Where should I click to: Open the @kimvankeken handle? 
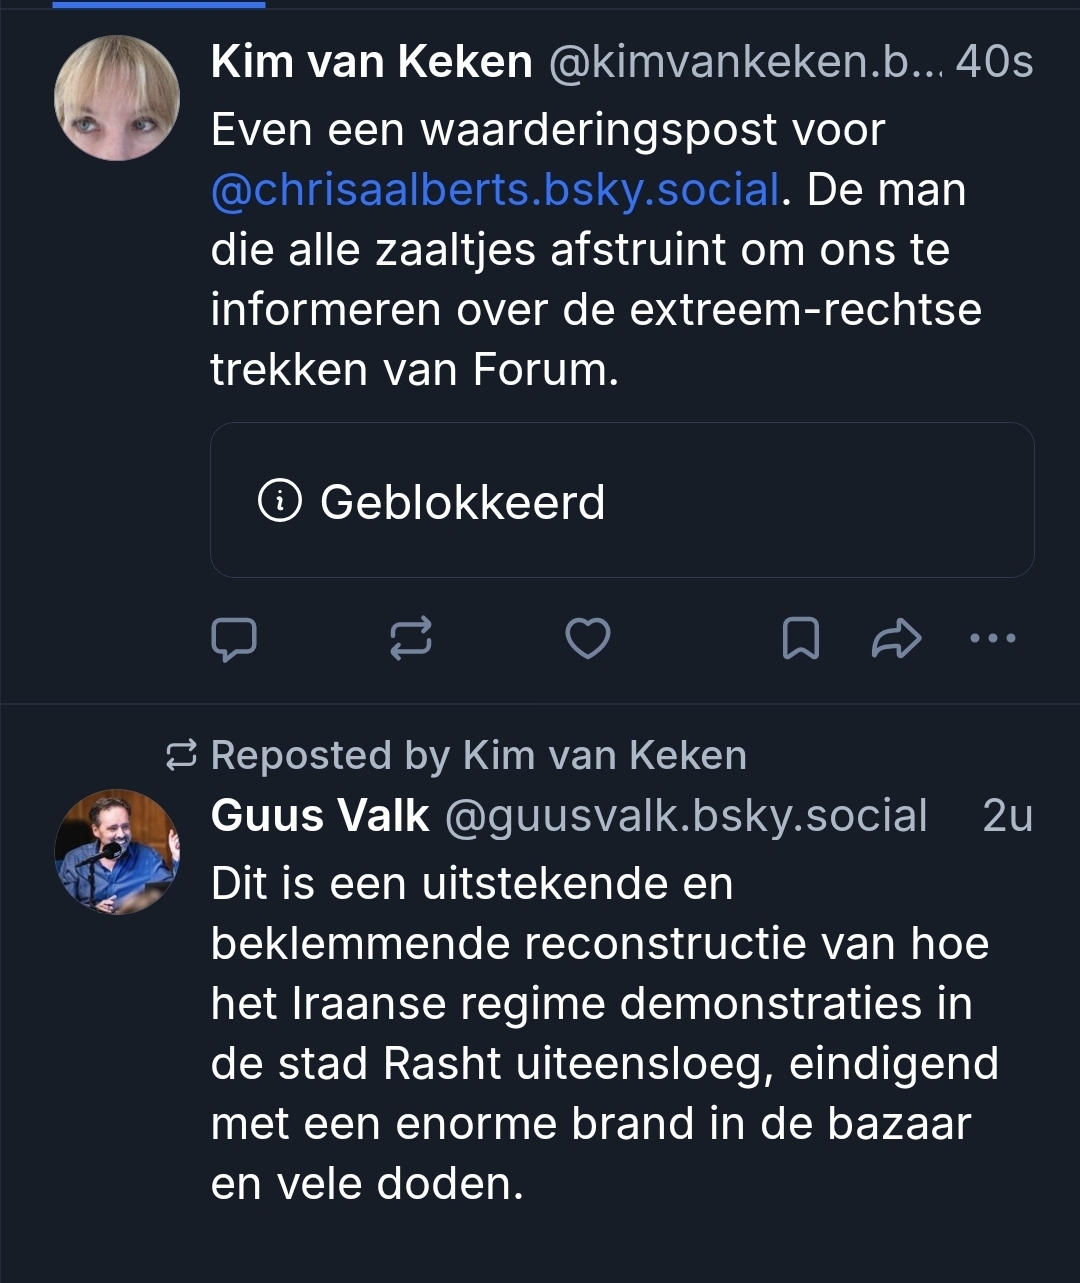(x=744, y=63)
